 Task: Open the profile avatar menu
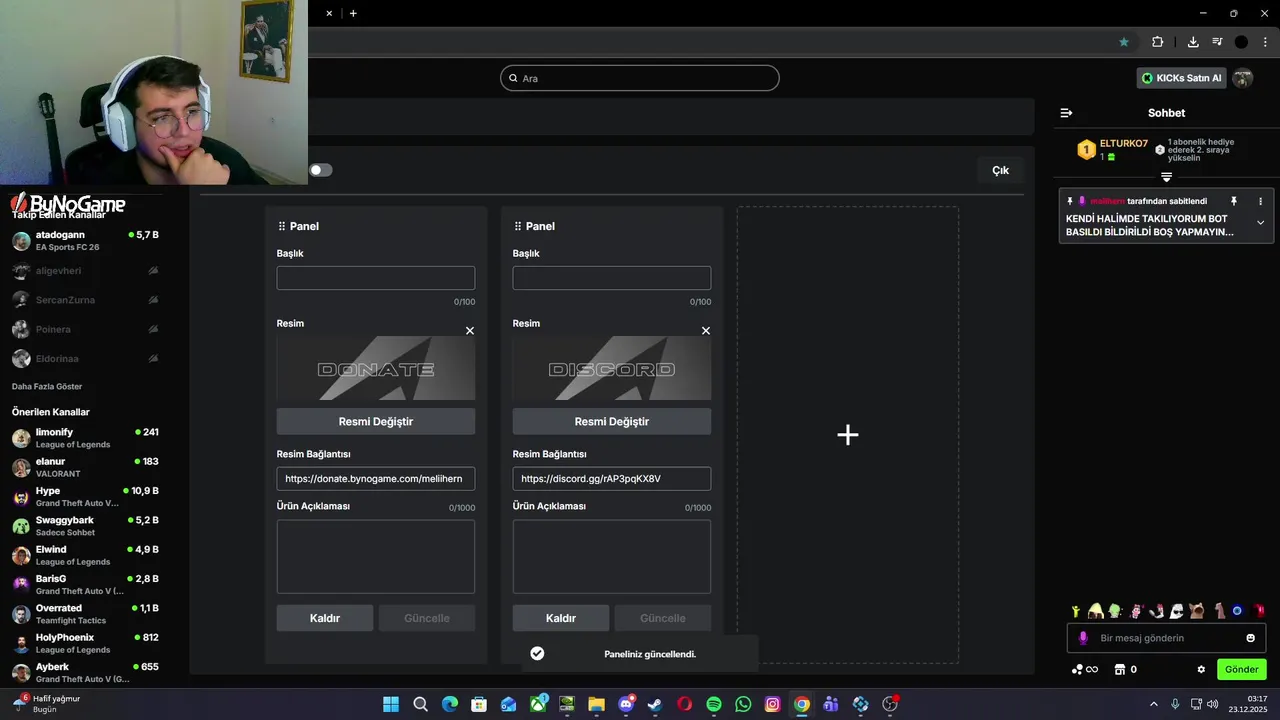click(1243, 78)
